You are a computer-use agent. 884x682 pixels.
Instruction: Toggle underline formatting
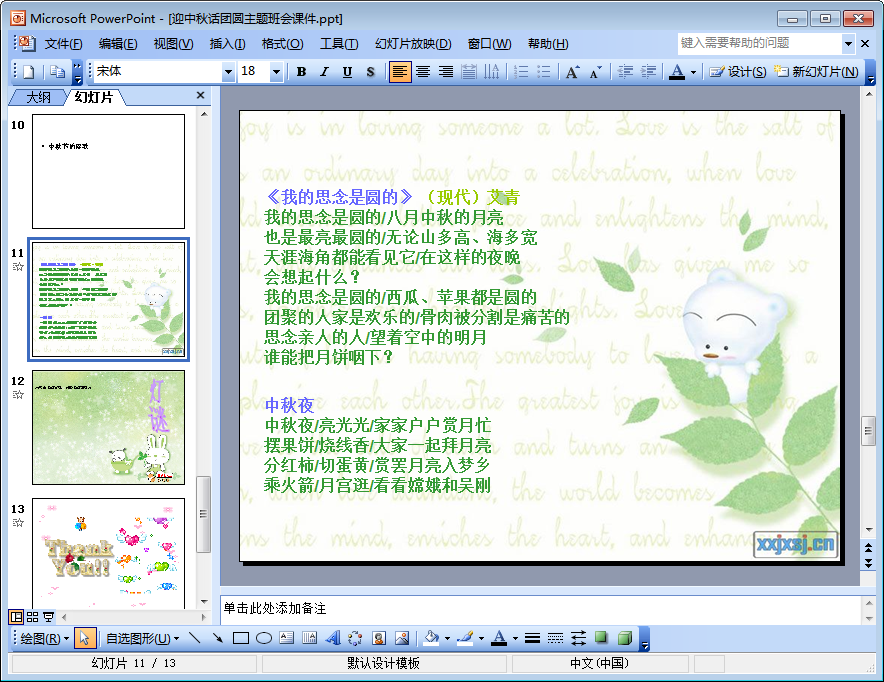click(347, 72)
